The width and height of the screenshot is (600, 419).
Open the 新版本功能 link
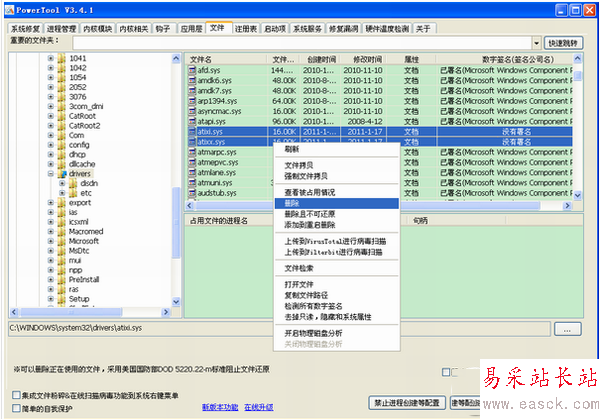(x=220, y=407)
